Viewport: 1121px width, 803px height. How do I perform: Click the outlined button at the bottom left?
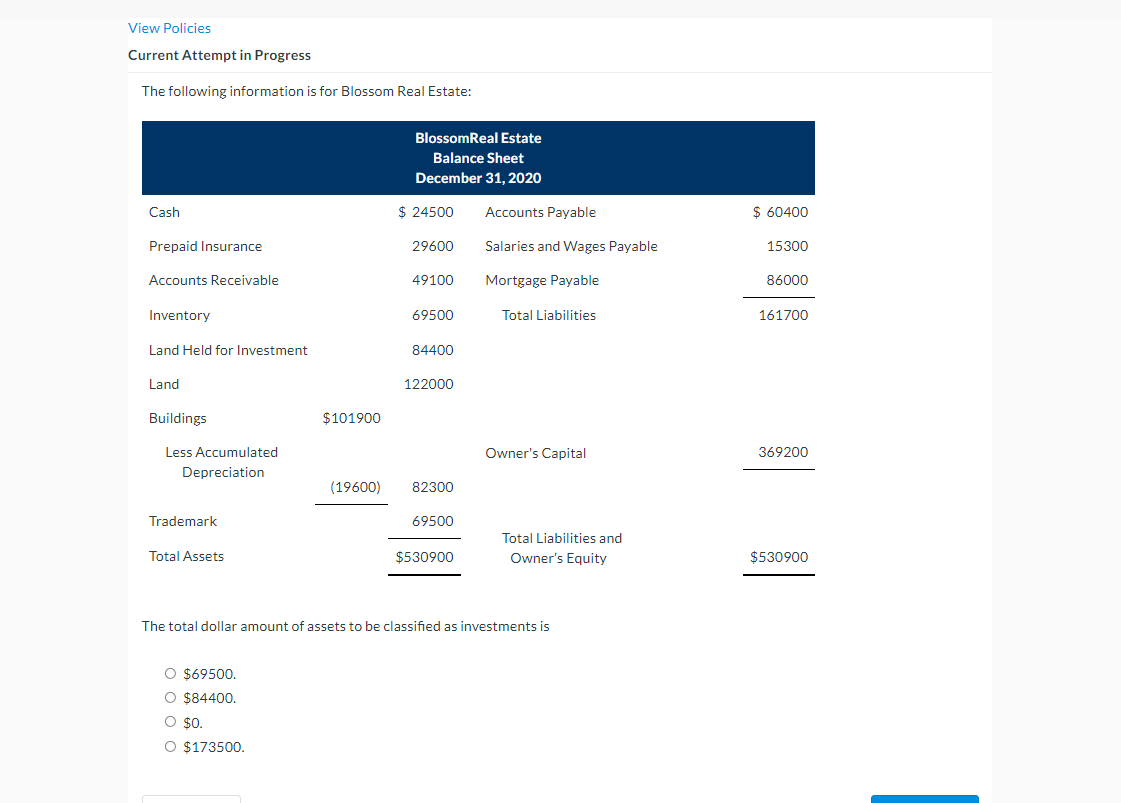coord(191,800)
